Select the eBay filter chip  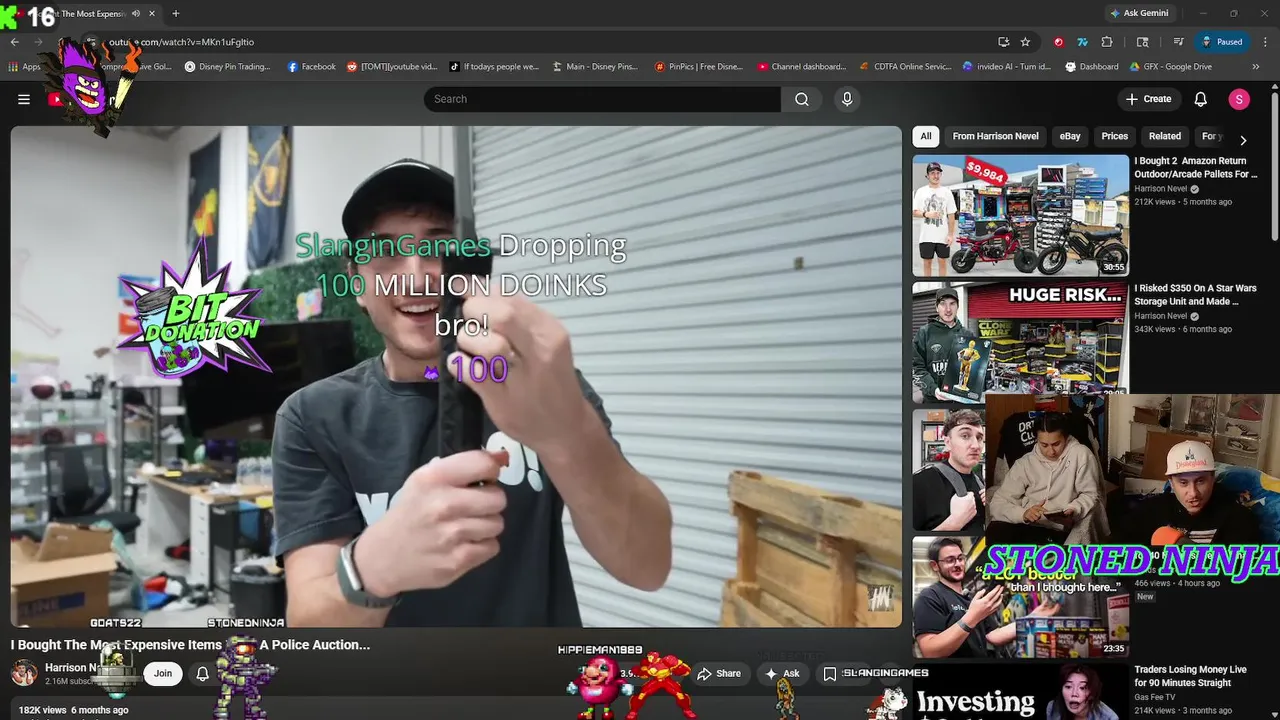(1070, 136)
